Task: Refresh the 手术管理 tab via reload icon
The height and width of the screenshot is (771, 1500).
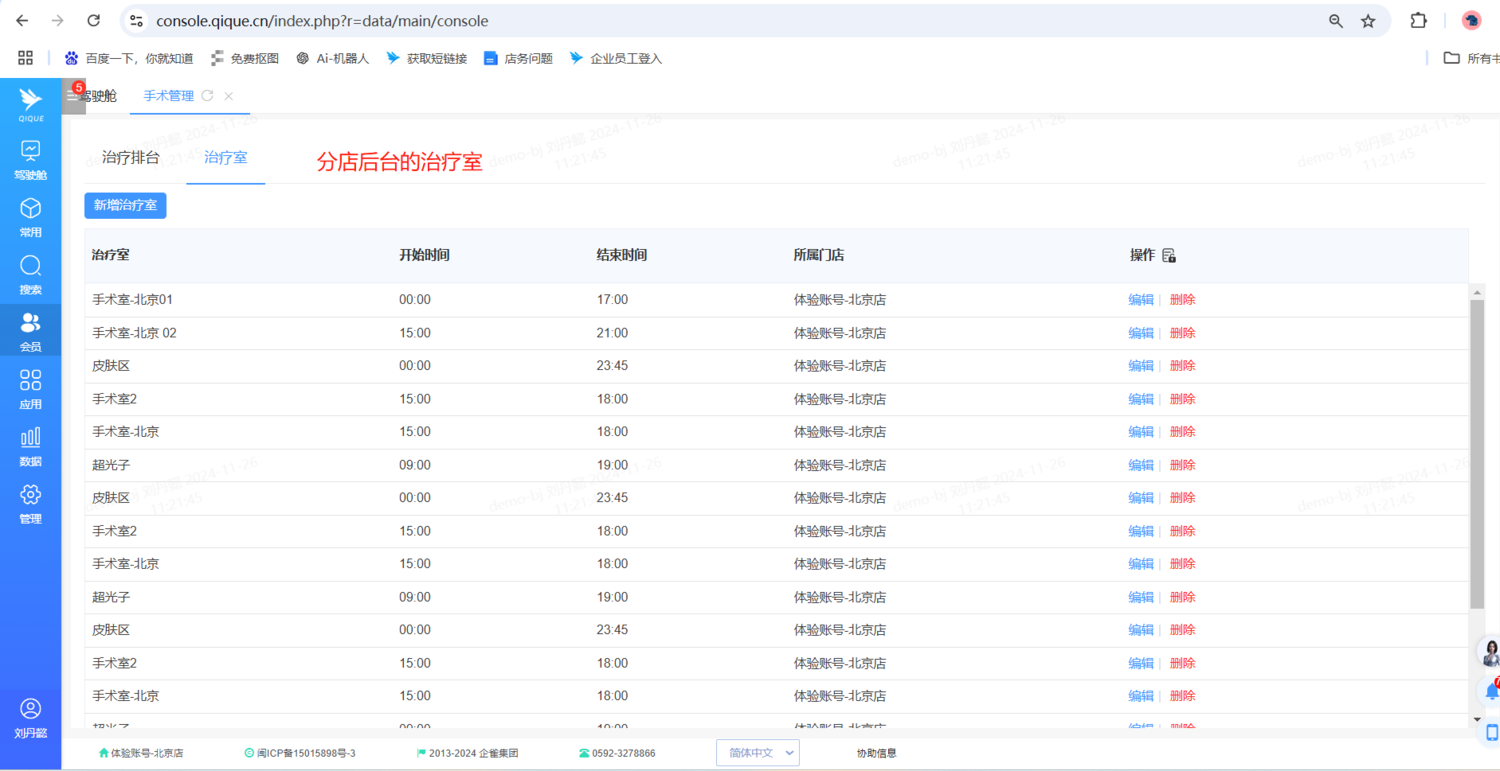Action: click(207, 96)
